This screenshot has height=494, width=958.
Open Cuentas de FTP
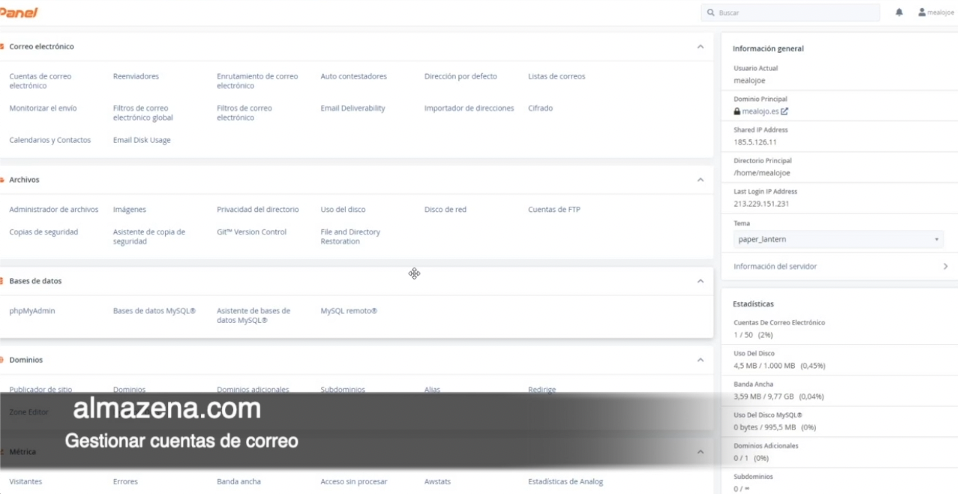pyautogui.click(x=554, y=210)
